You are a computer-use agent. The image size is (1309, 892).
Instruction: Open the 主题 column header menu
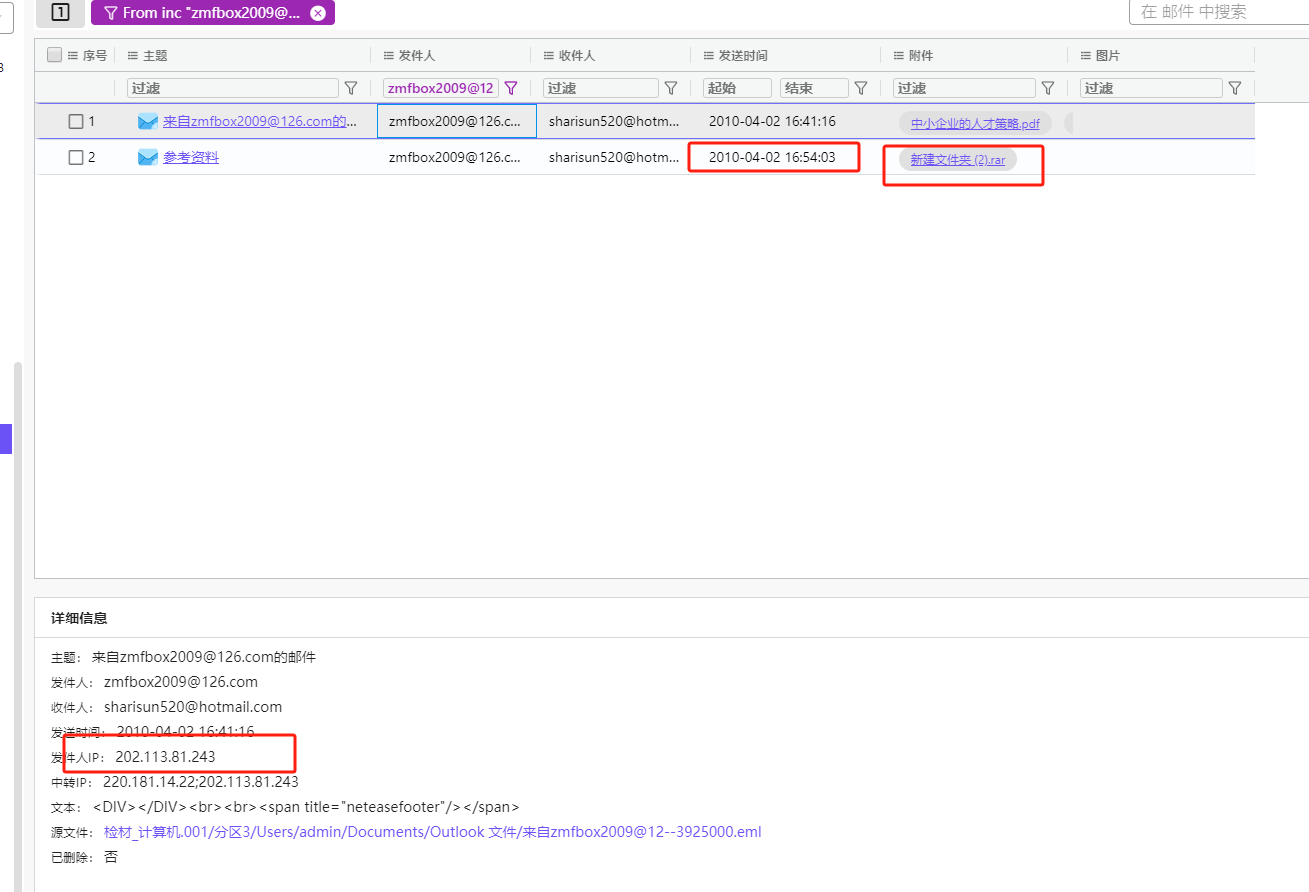point(133,56)
